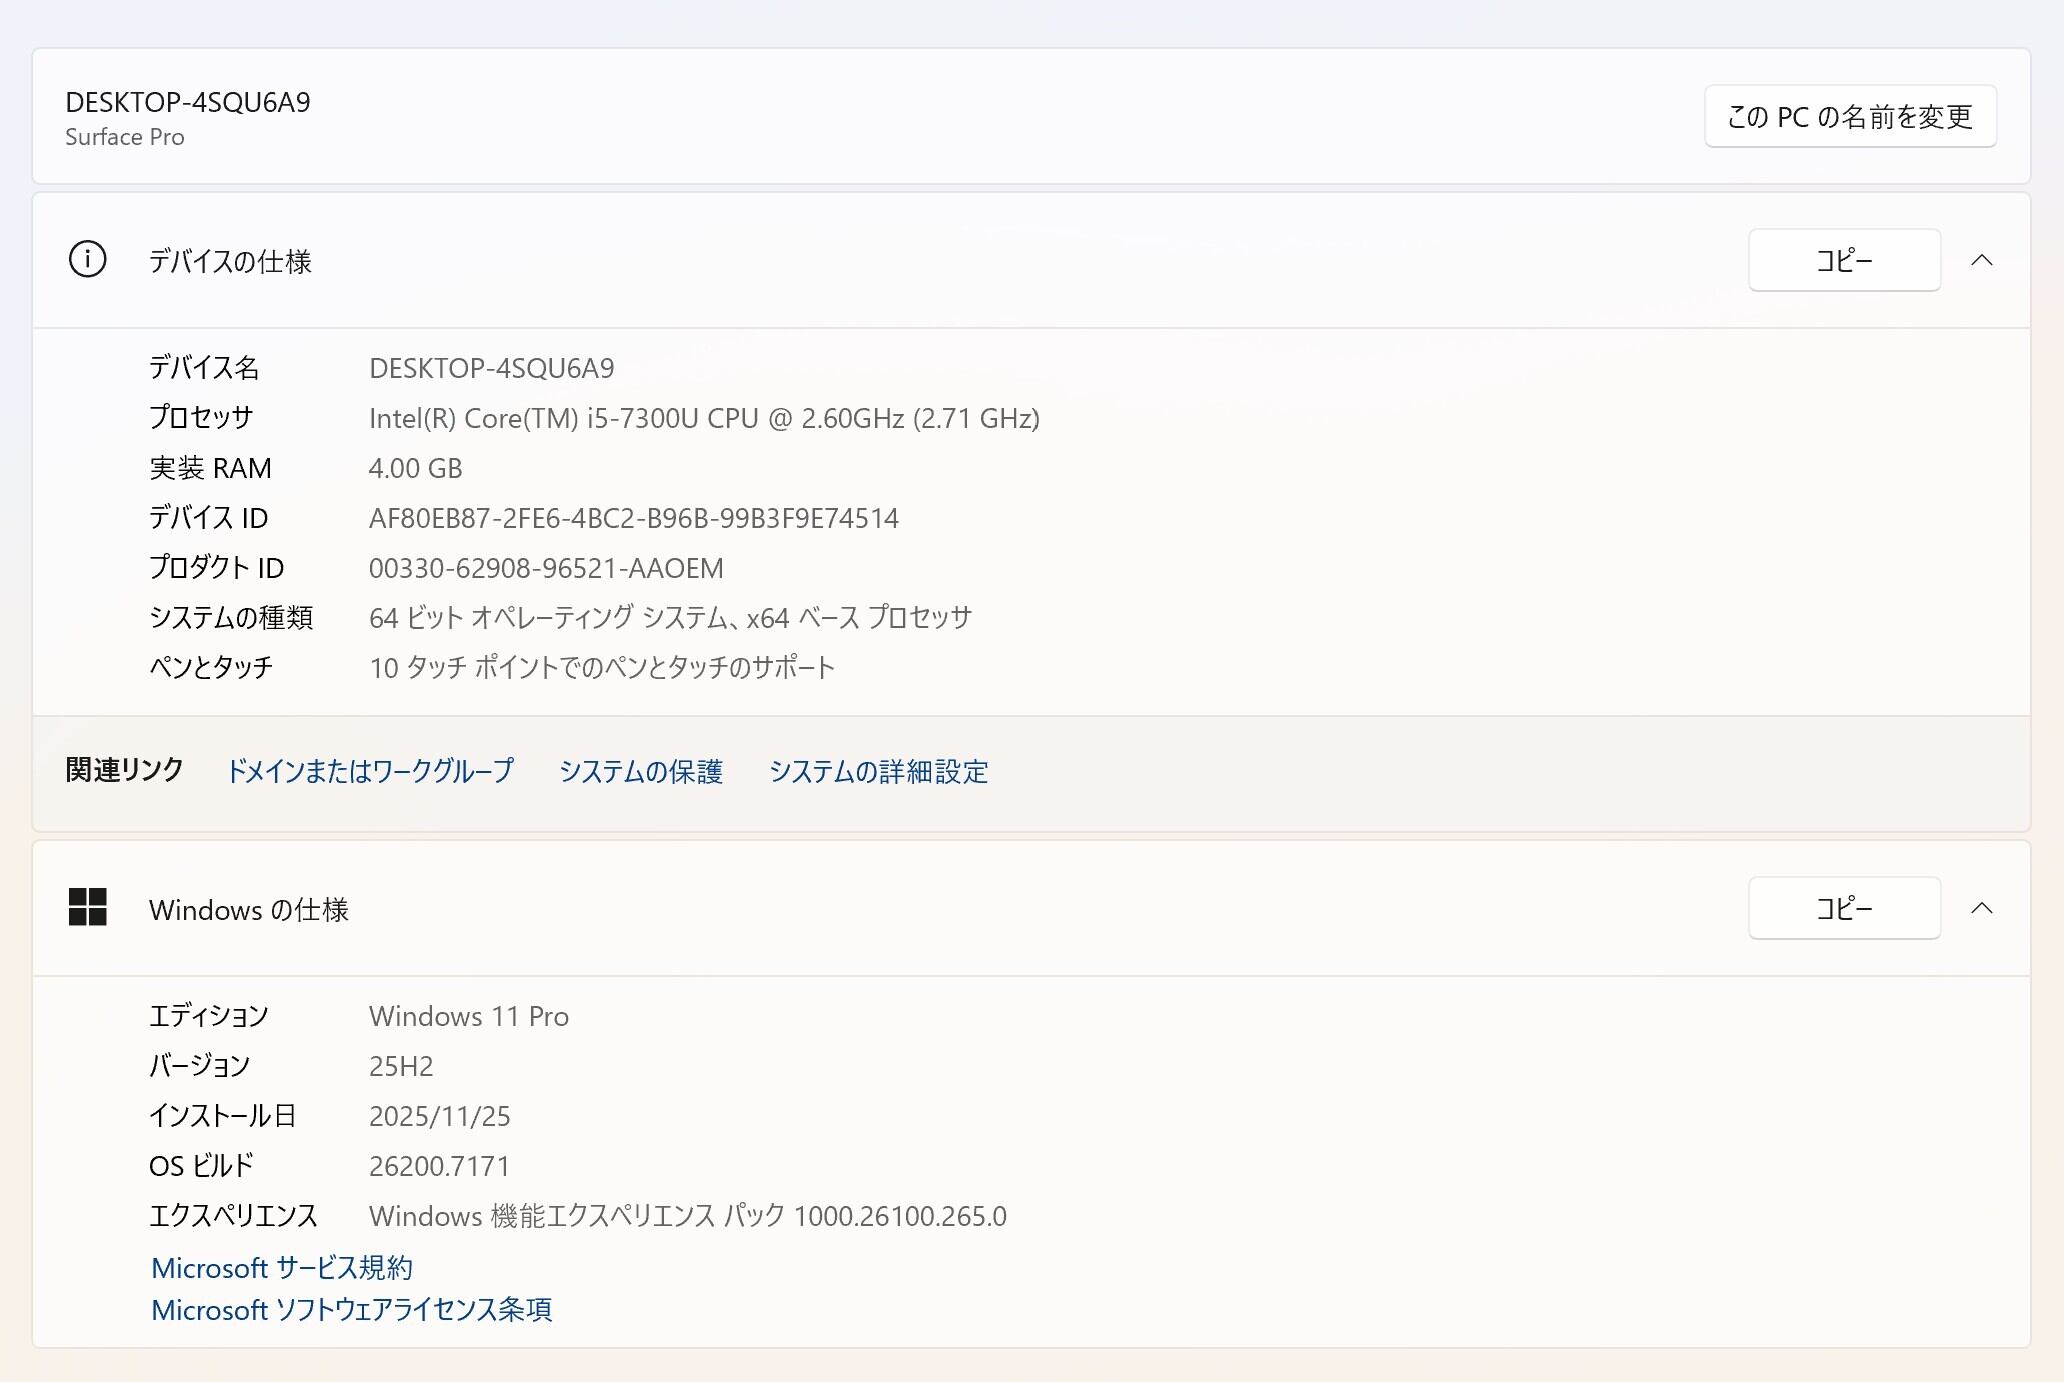This screenshot has width=2064, height=1382.
Task: Click the info icon beside デバイスの仕様
Action: 87,260
